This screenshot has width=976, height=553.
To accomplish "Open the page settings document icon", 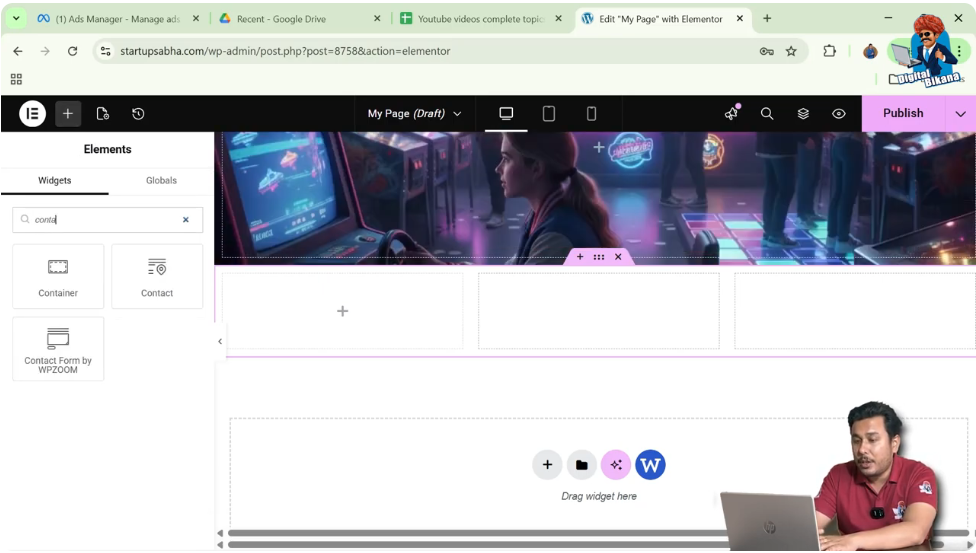I will pyautogui.click(x=103, y=114).
